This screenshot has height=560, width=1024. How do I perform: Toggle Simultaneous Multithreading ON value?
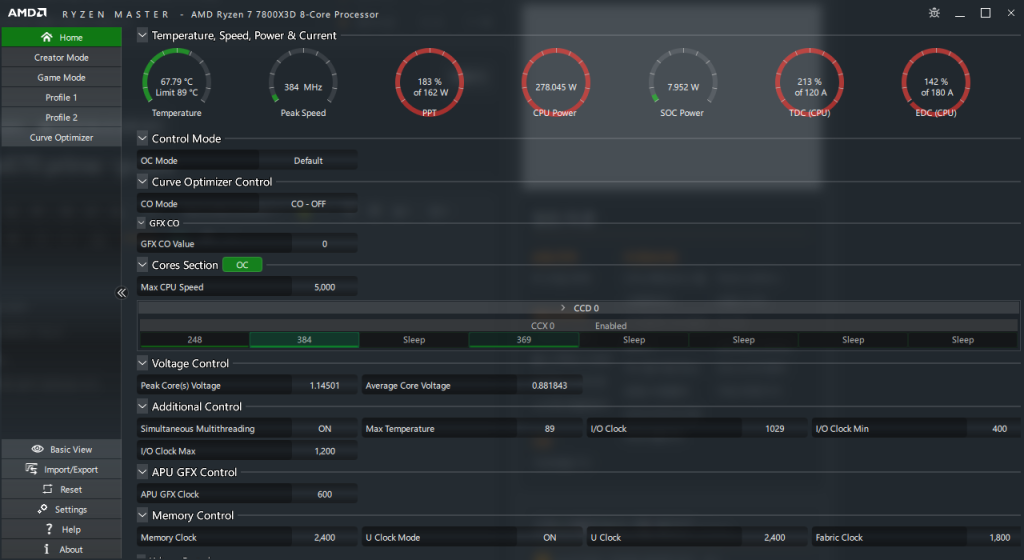(x=324, y=429)
